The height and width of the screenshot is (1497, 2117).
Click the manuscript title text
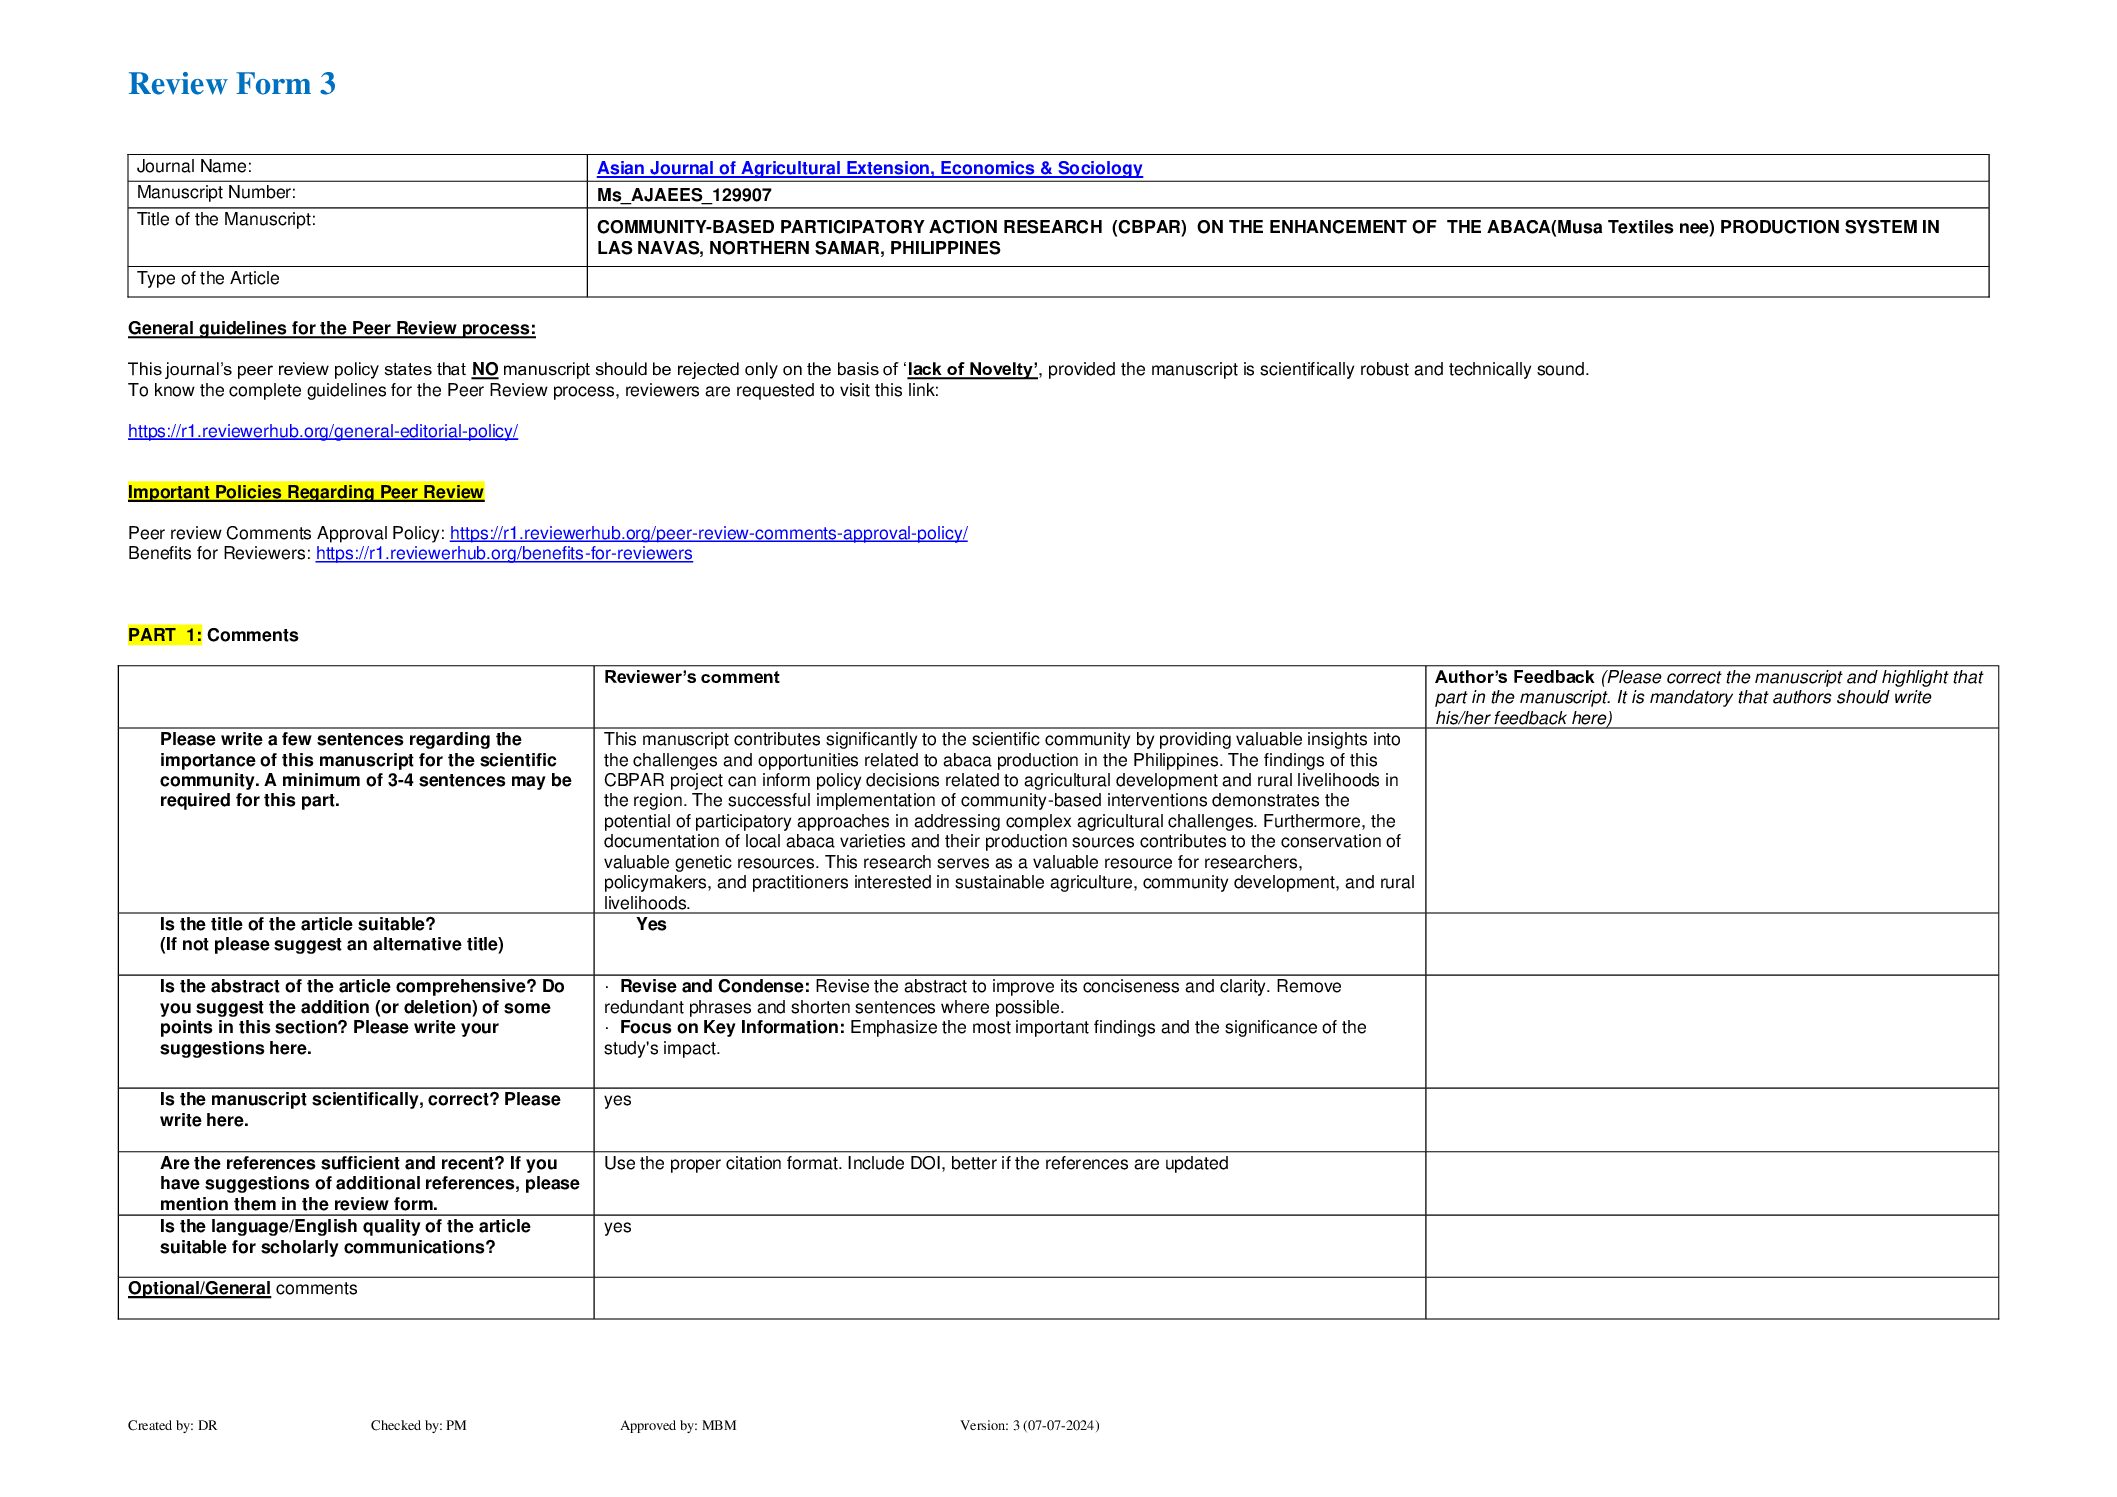tap(1266, 237)
